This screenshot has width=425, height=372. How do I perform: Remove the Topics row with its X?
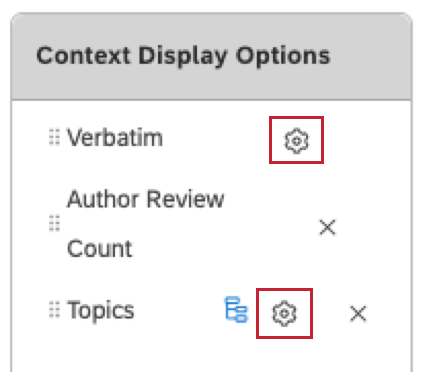pos(358,314)
